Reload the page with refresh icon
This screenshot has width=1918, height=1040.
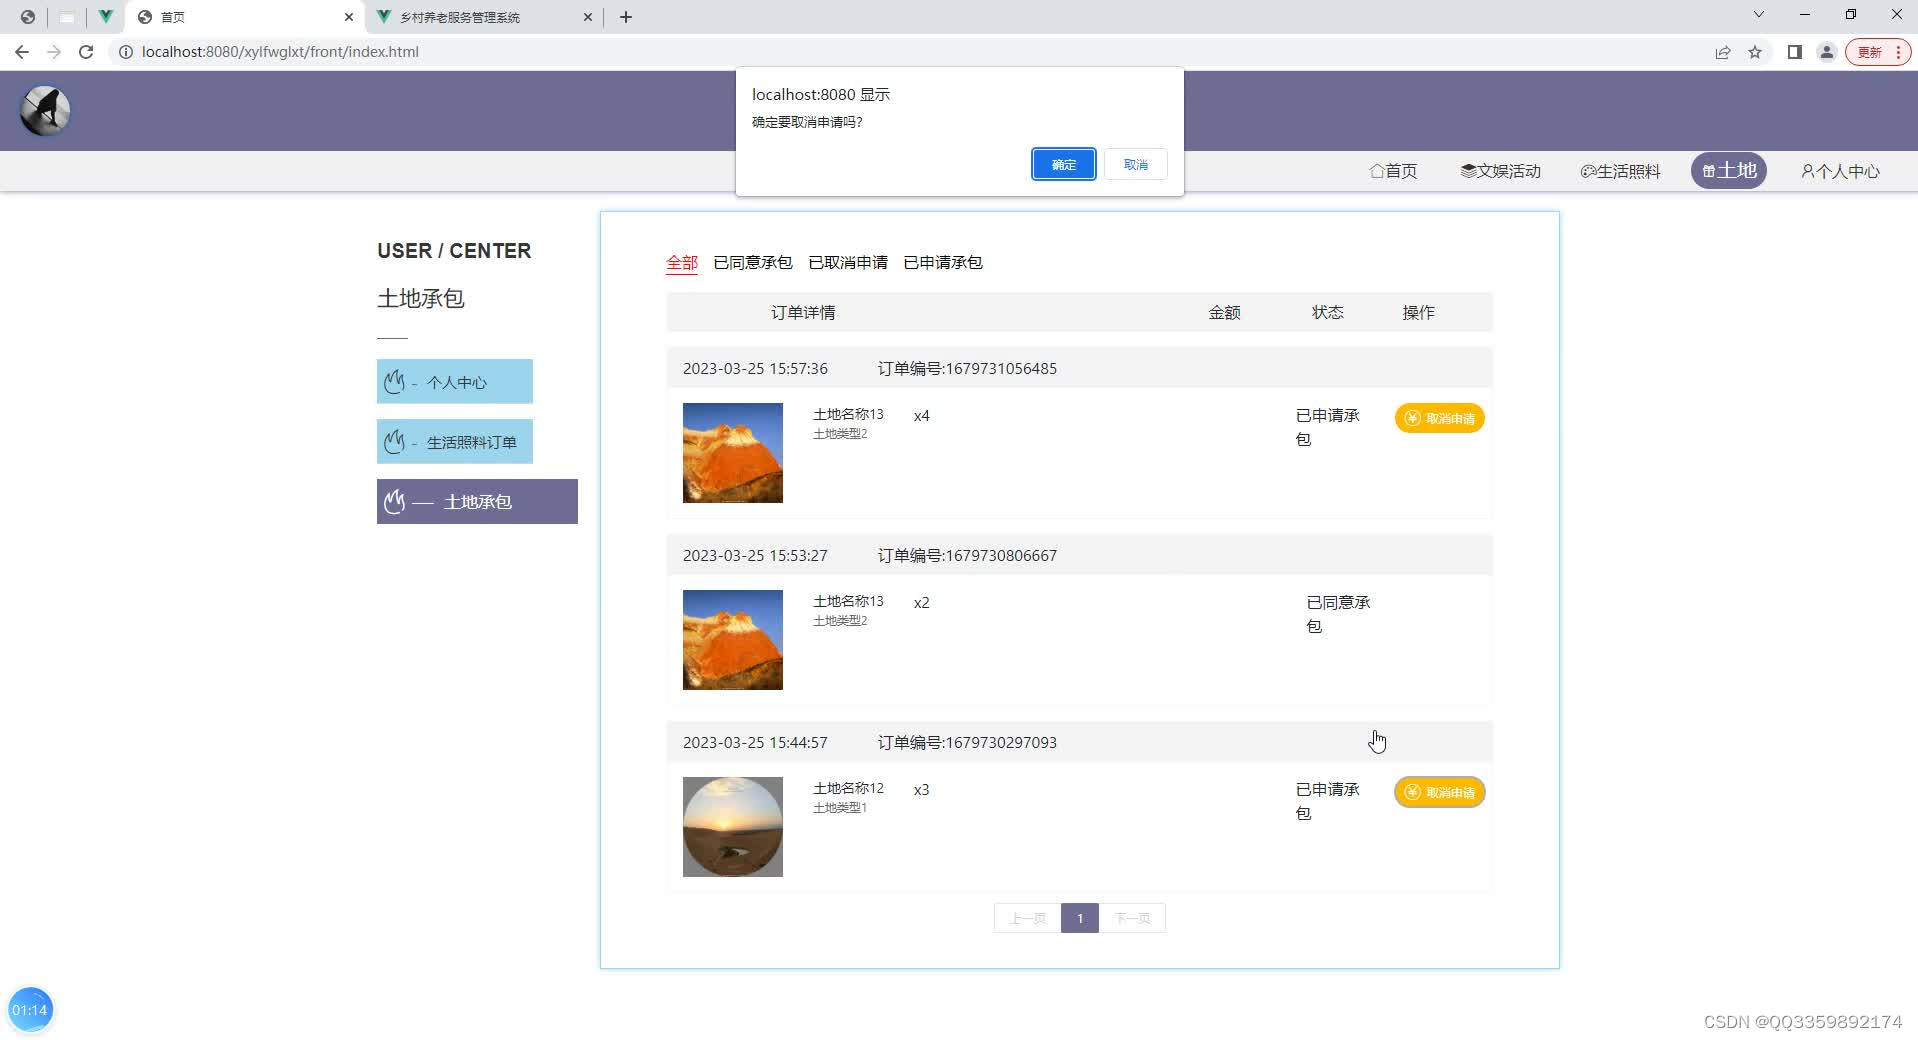coord(86,52)
